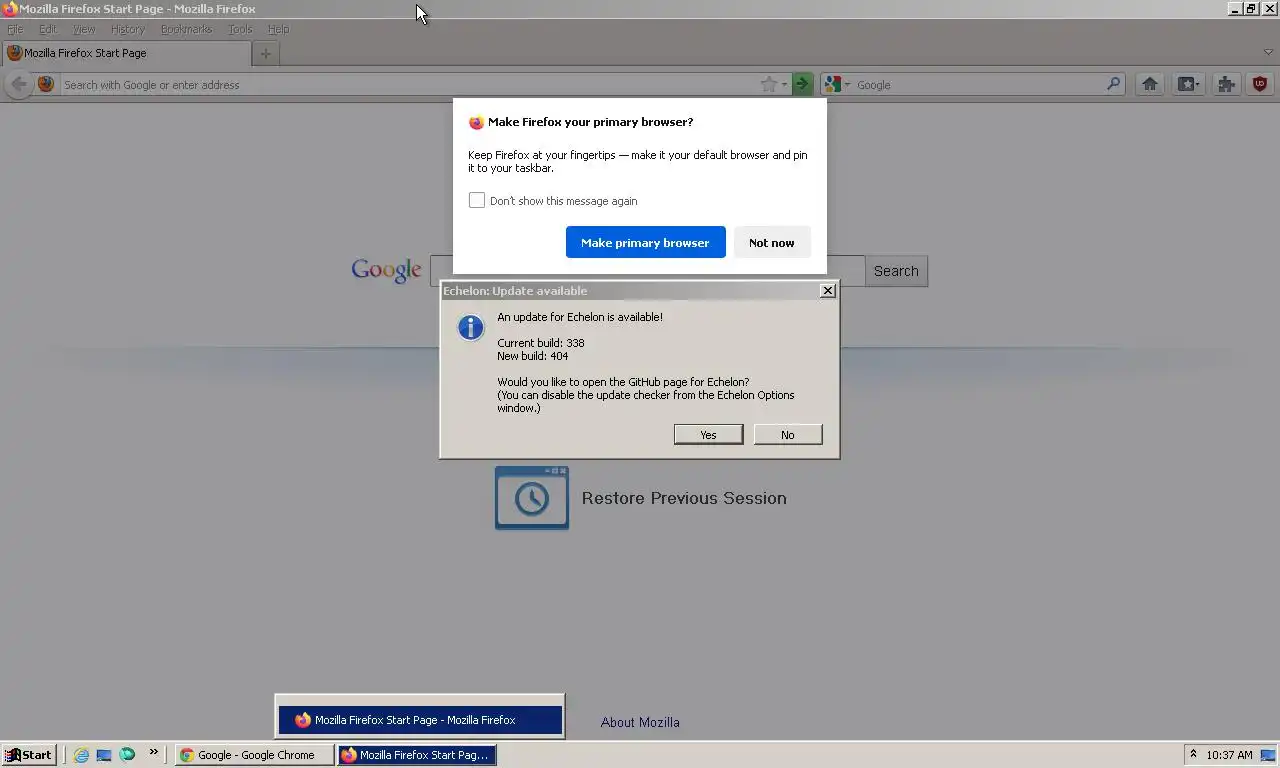Check 'Don't show this message again'

pyautogui.click(x=477, y=200)
